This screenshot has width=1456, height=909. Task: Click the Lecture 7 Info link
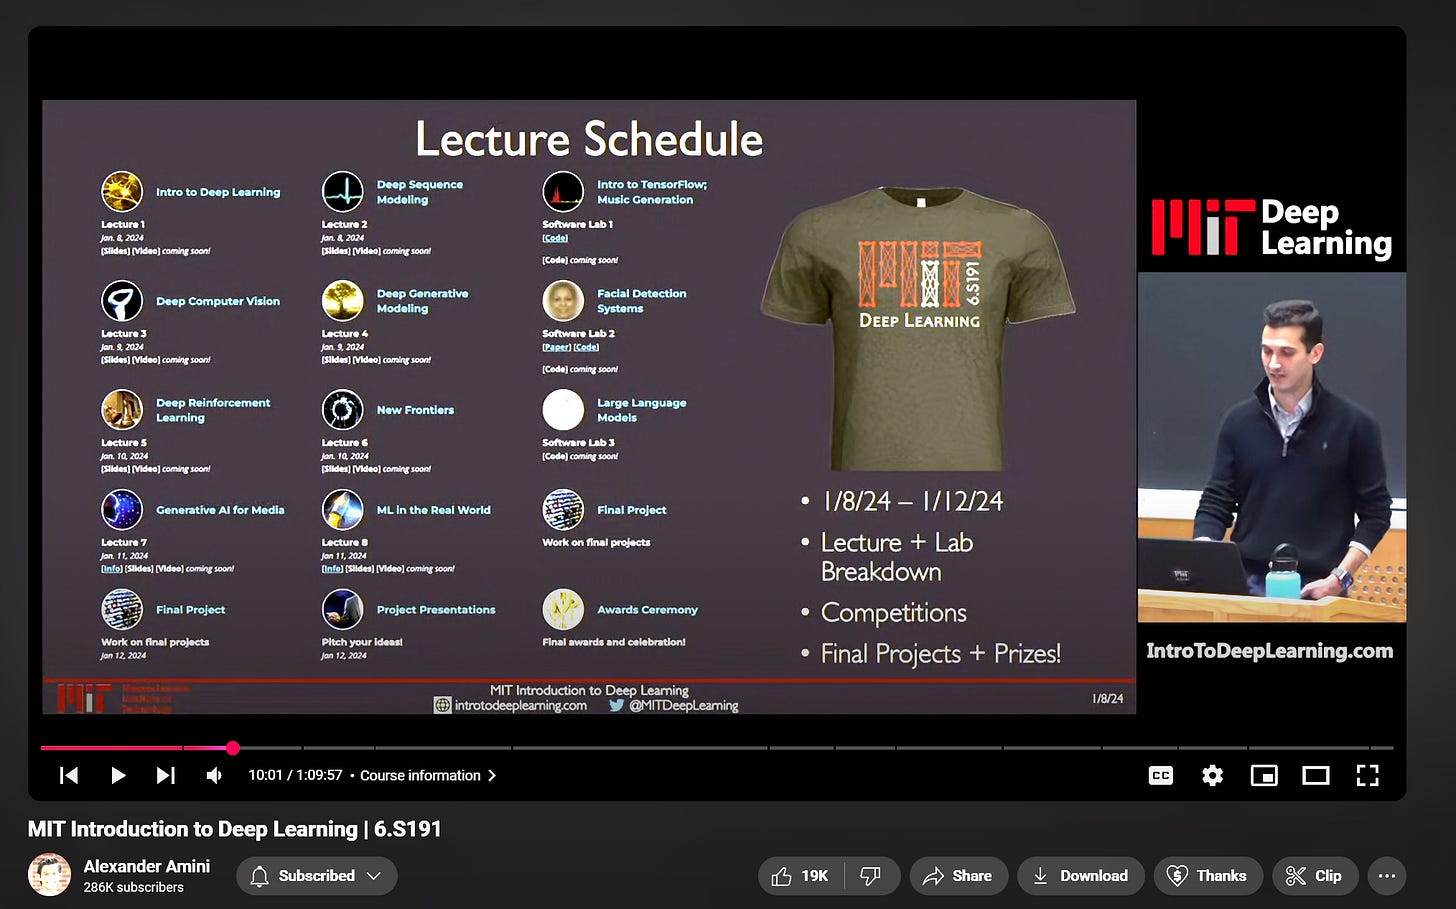coord(111,568)
